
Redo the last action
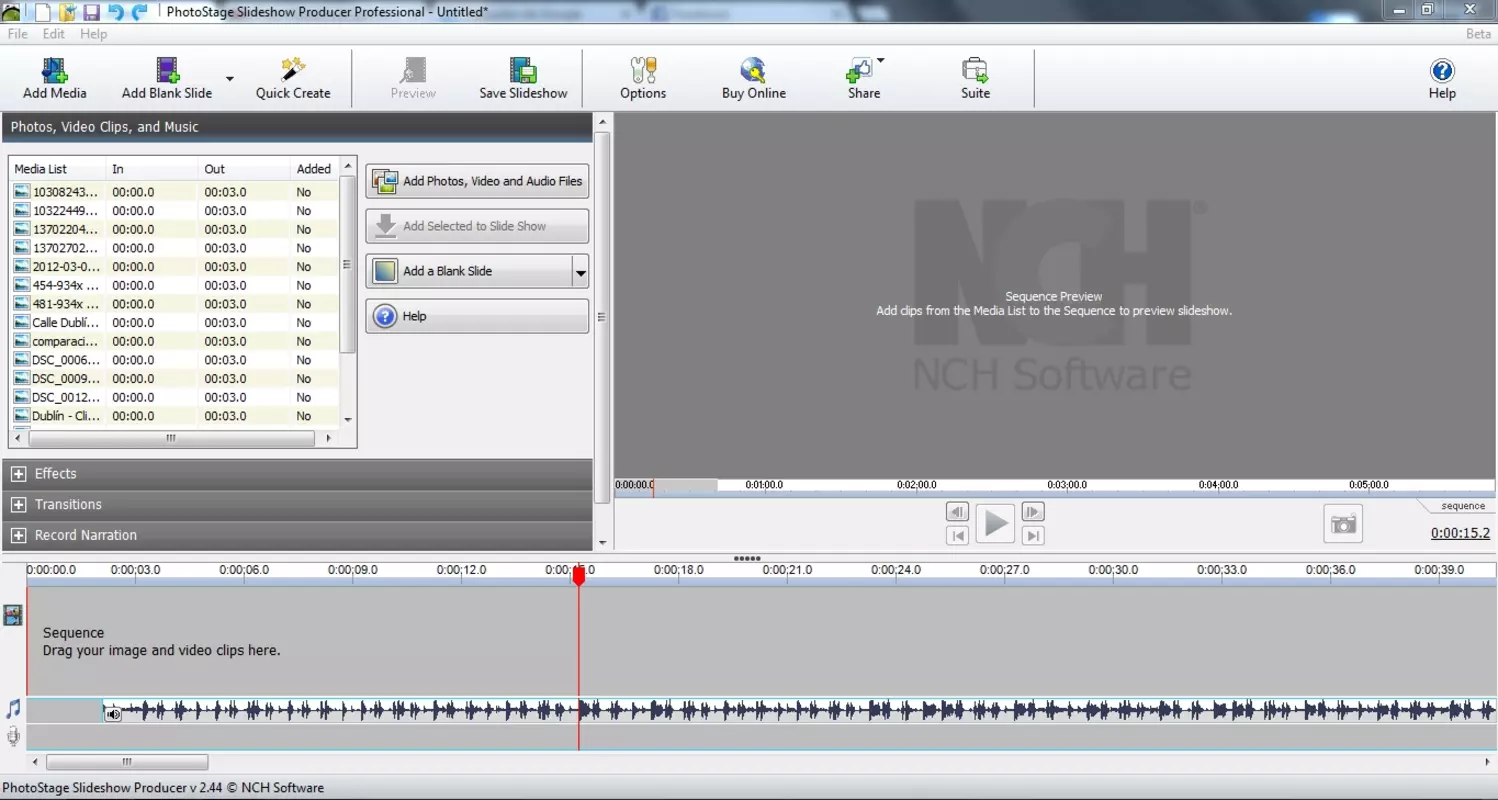[139, 12]
